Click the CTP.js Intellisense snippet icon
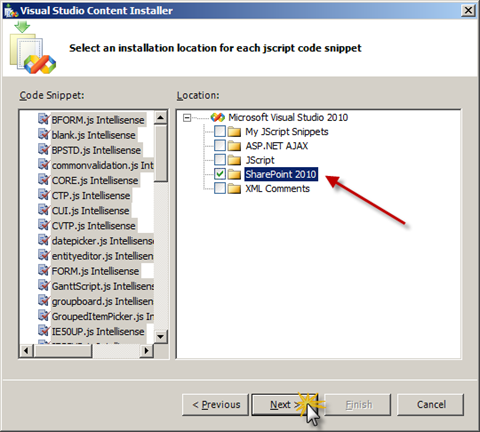 pyautogui.click(x=43, y=195)
